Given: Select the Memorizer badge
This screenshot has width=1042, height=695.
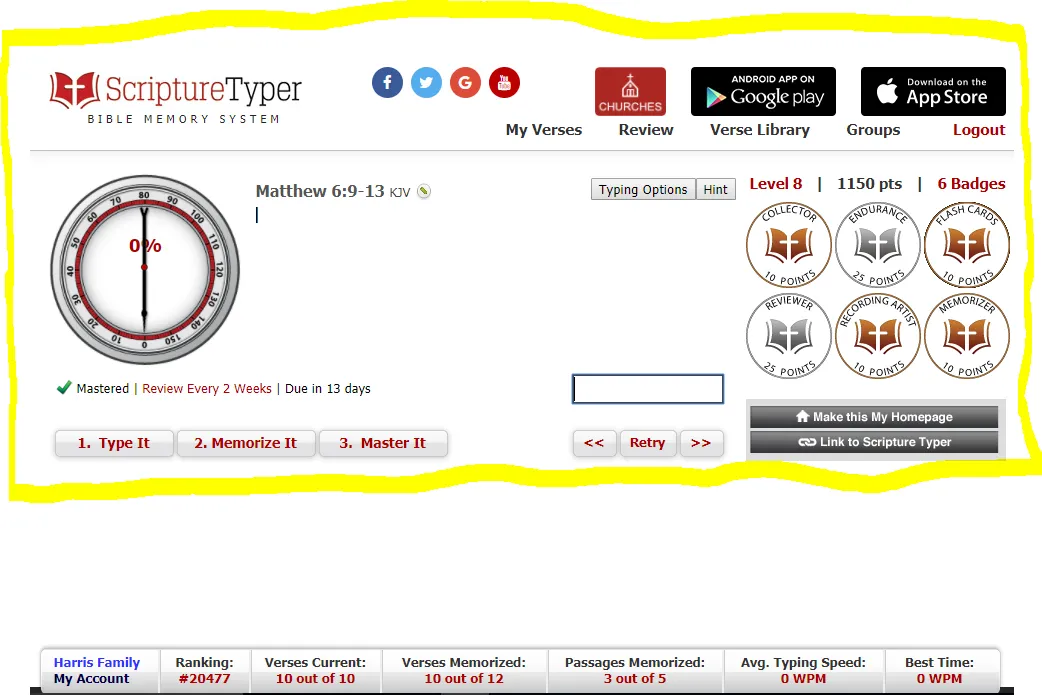Looking at the screenshot, I should [967, 336].
